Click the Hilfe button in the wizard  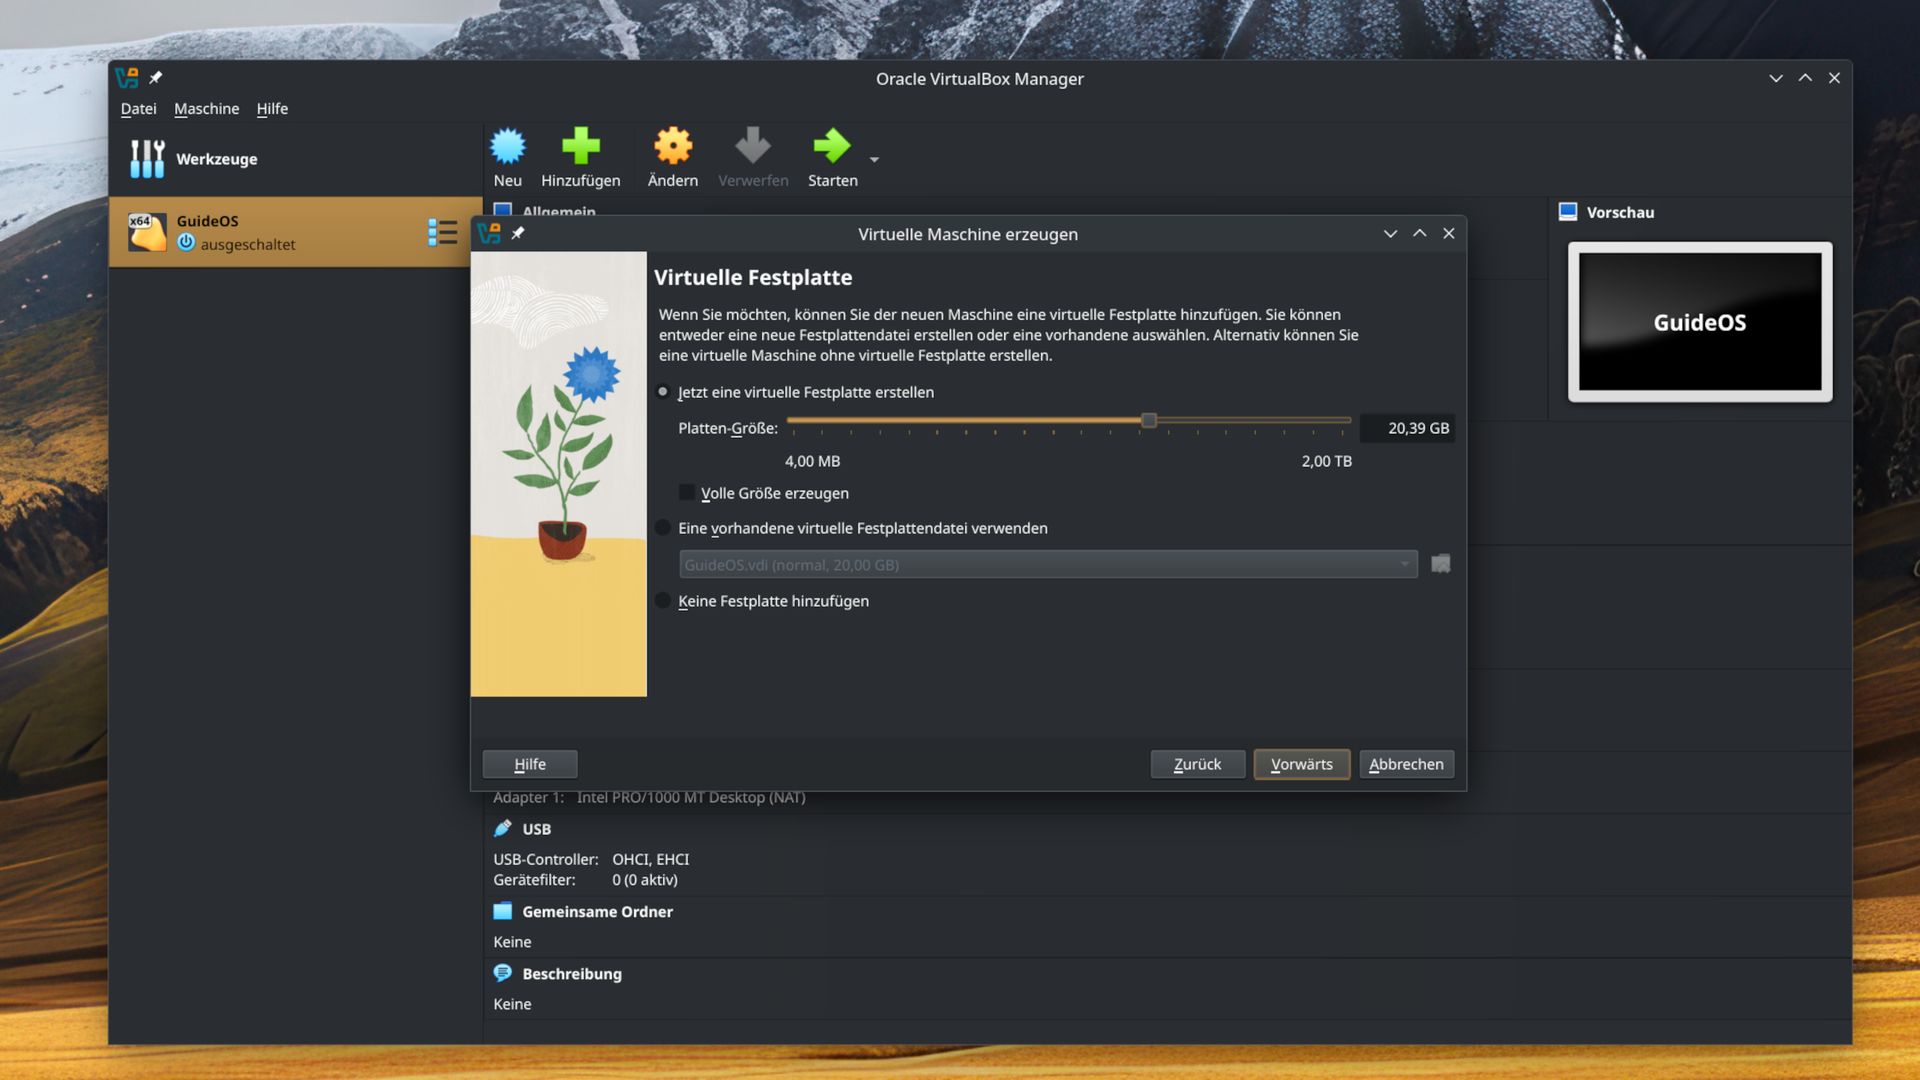coord(529,764)
